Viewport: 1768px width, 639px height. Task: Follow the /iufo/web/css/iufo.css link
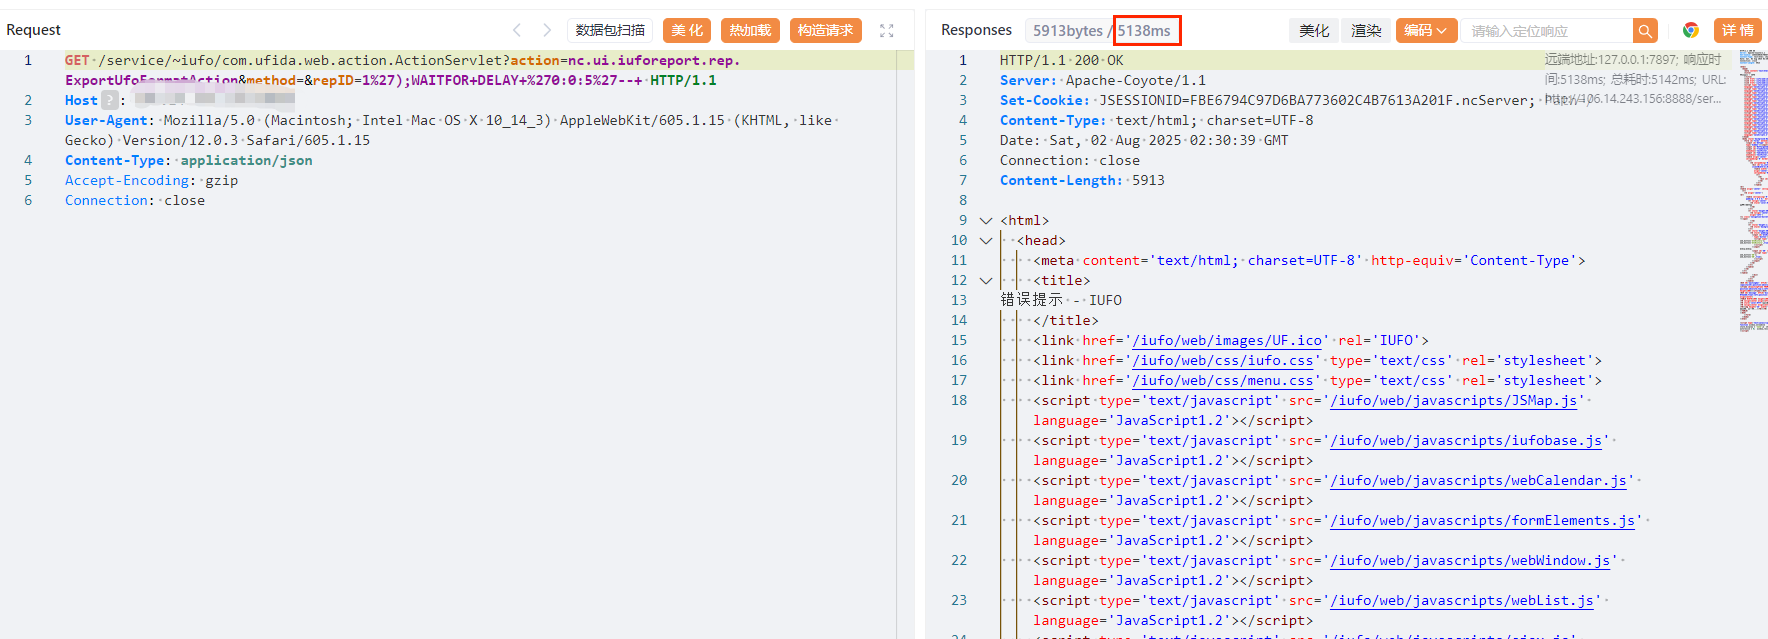[1223, 360]
